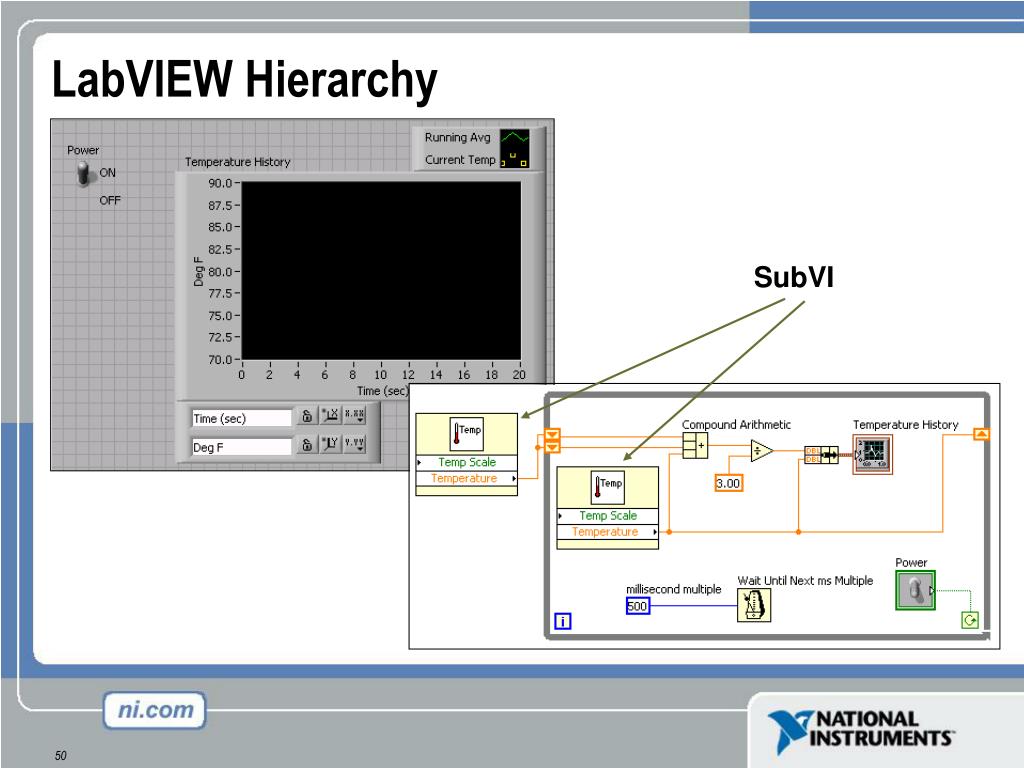Select the Temp subVI icon outside the loop
Image resolution: width=1024 pixels, height=768 pixels.
[466, 434]
